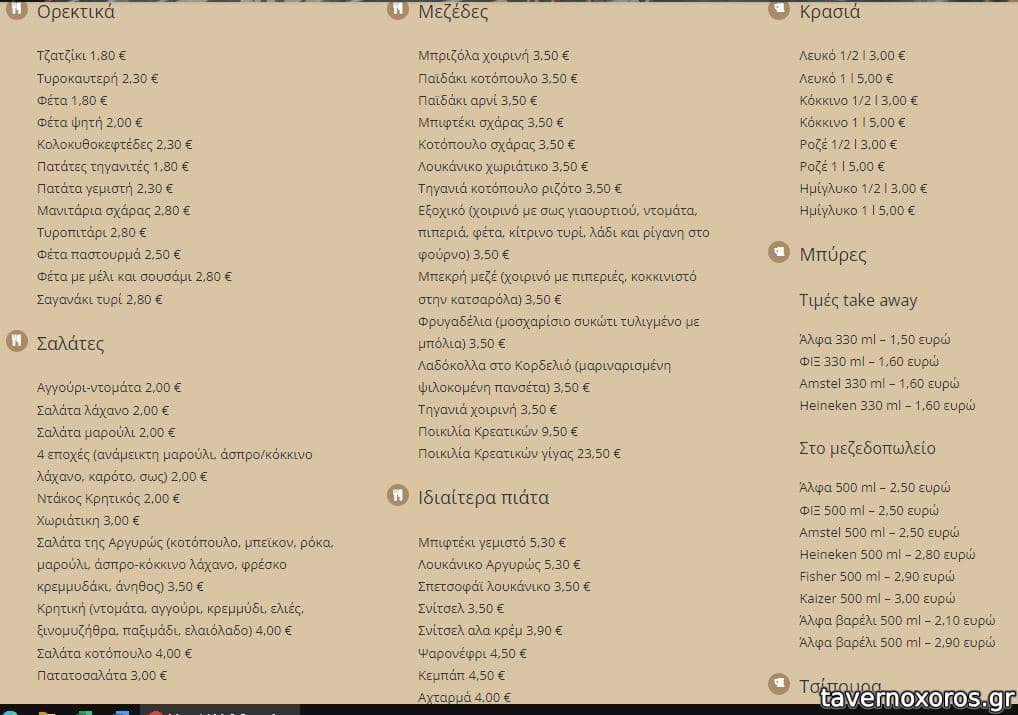Click the Τζατζίκι 1,80 € menu item
The image size is (1018, 715).
click(88, 56)
